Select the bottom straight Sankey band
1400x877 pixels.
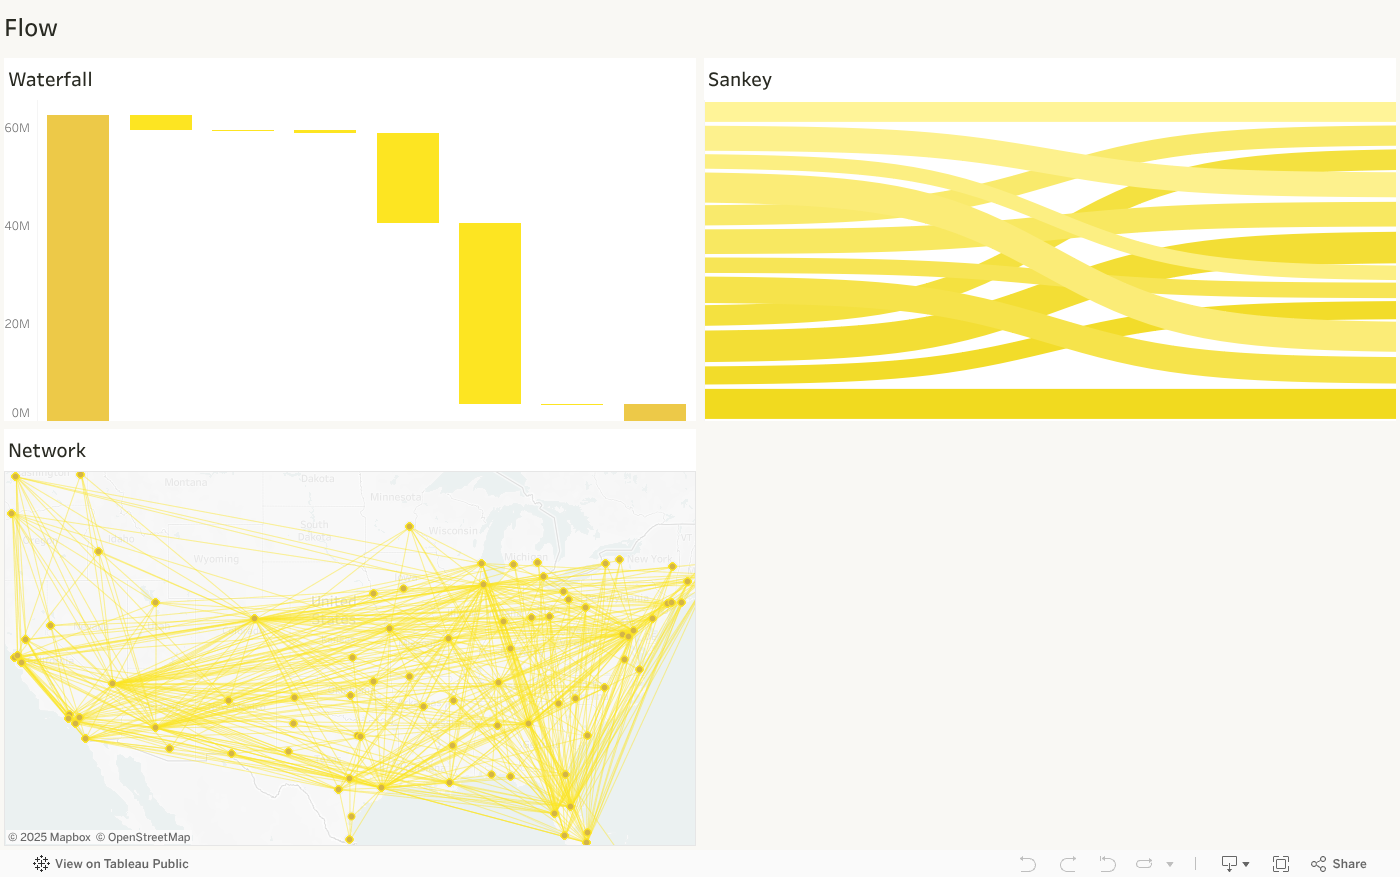point(1050,404)
